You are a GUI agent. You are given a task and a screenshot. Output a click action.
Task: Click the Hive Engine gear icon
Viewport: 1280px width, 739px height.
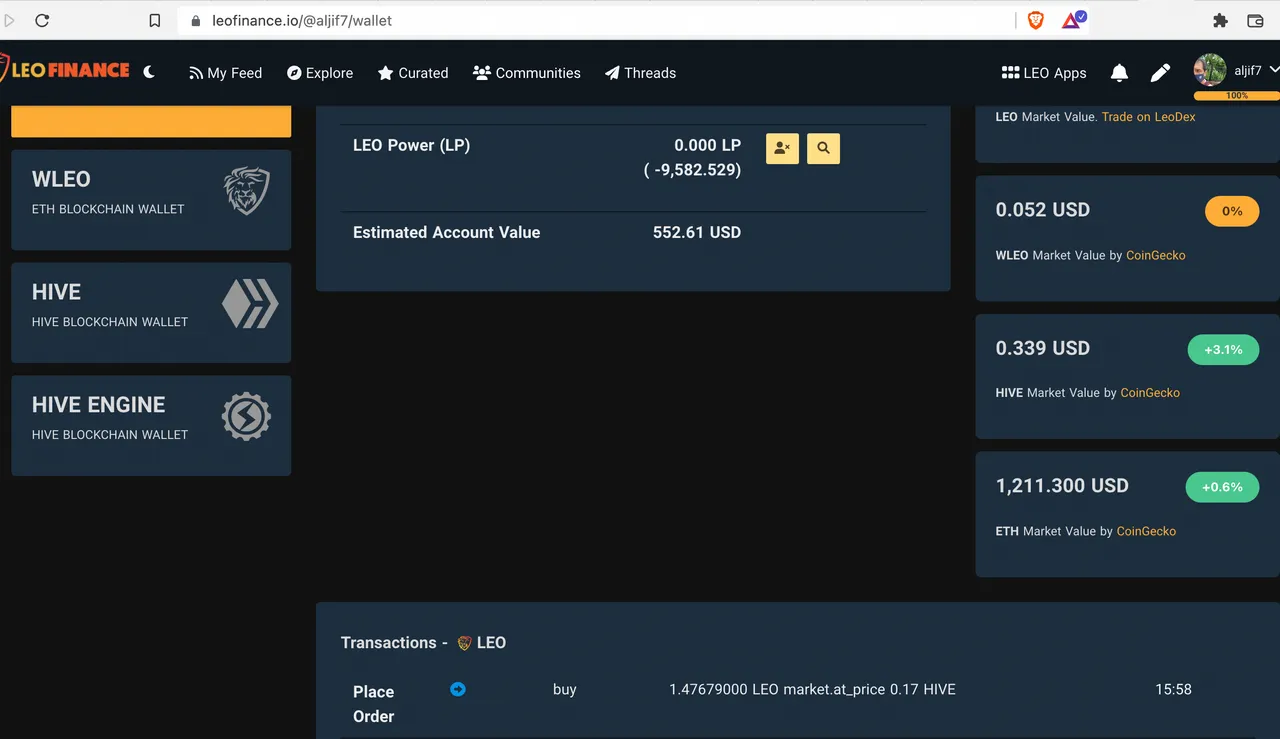pos(246,417)
